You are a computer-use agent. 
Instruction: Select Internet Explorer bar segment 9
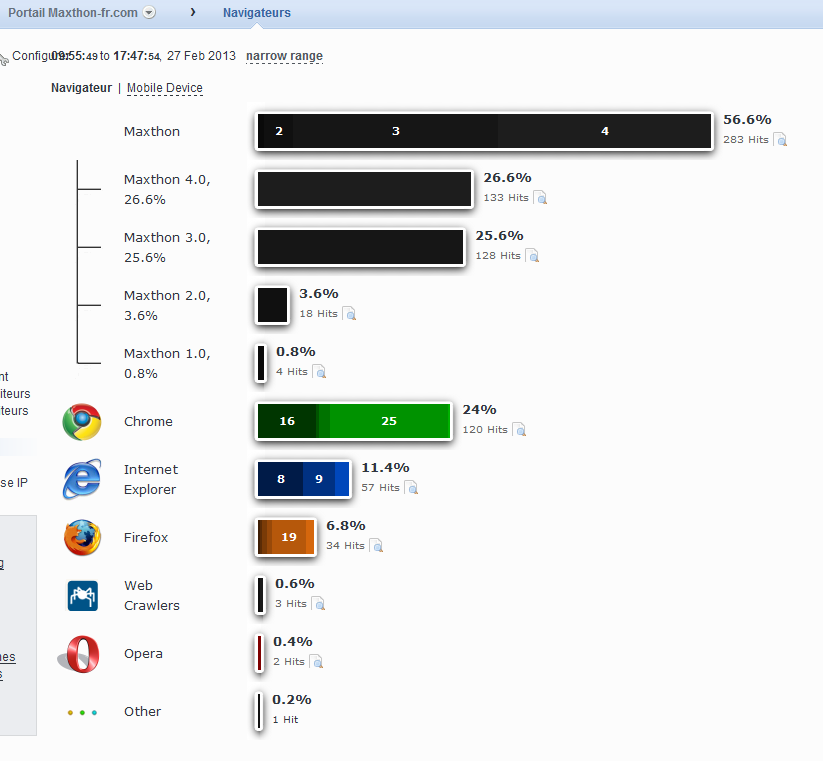(x=319, y=479)
